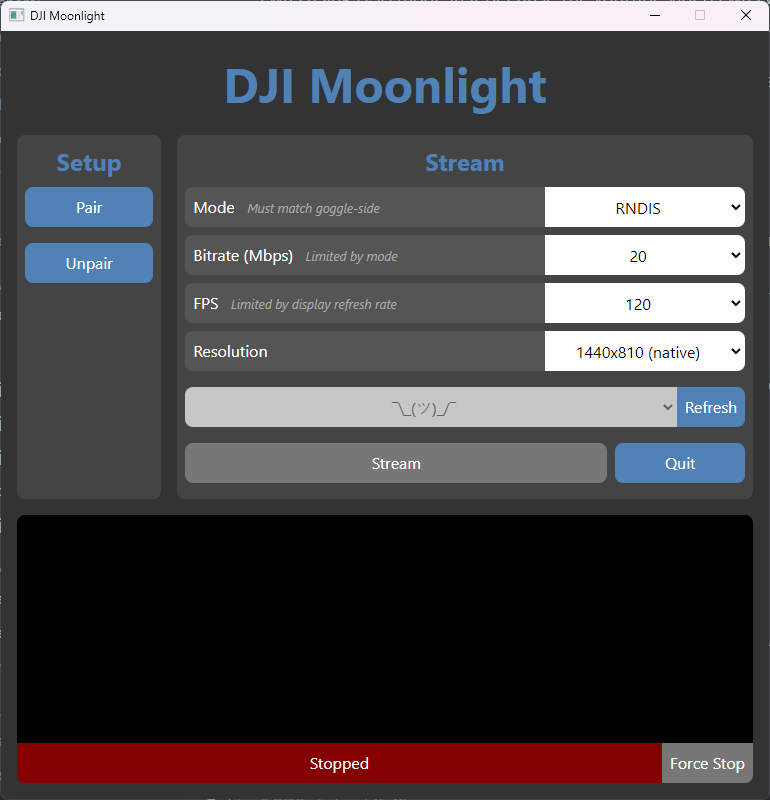Click the 'Must match goggle-side' hint

point(314,209)
